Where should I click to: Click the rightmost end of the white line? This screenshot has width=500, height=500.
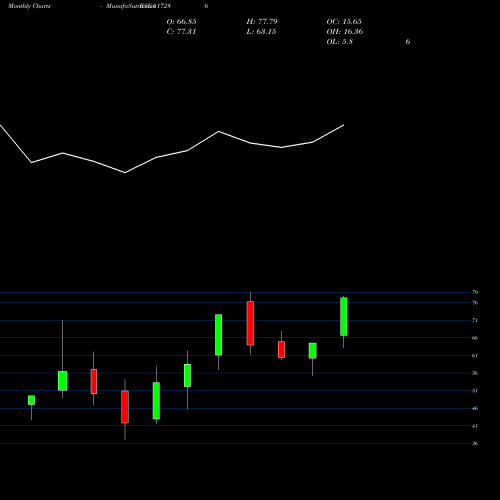[x=344, y=125]
